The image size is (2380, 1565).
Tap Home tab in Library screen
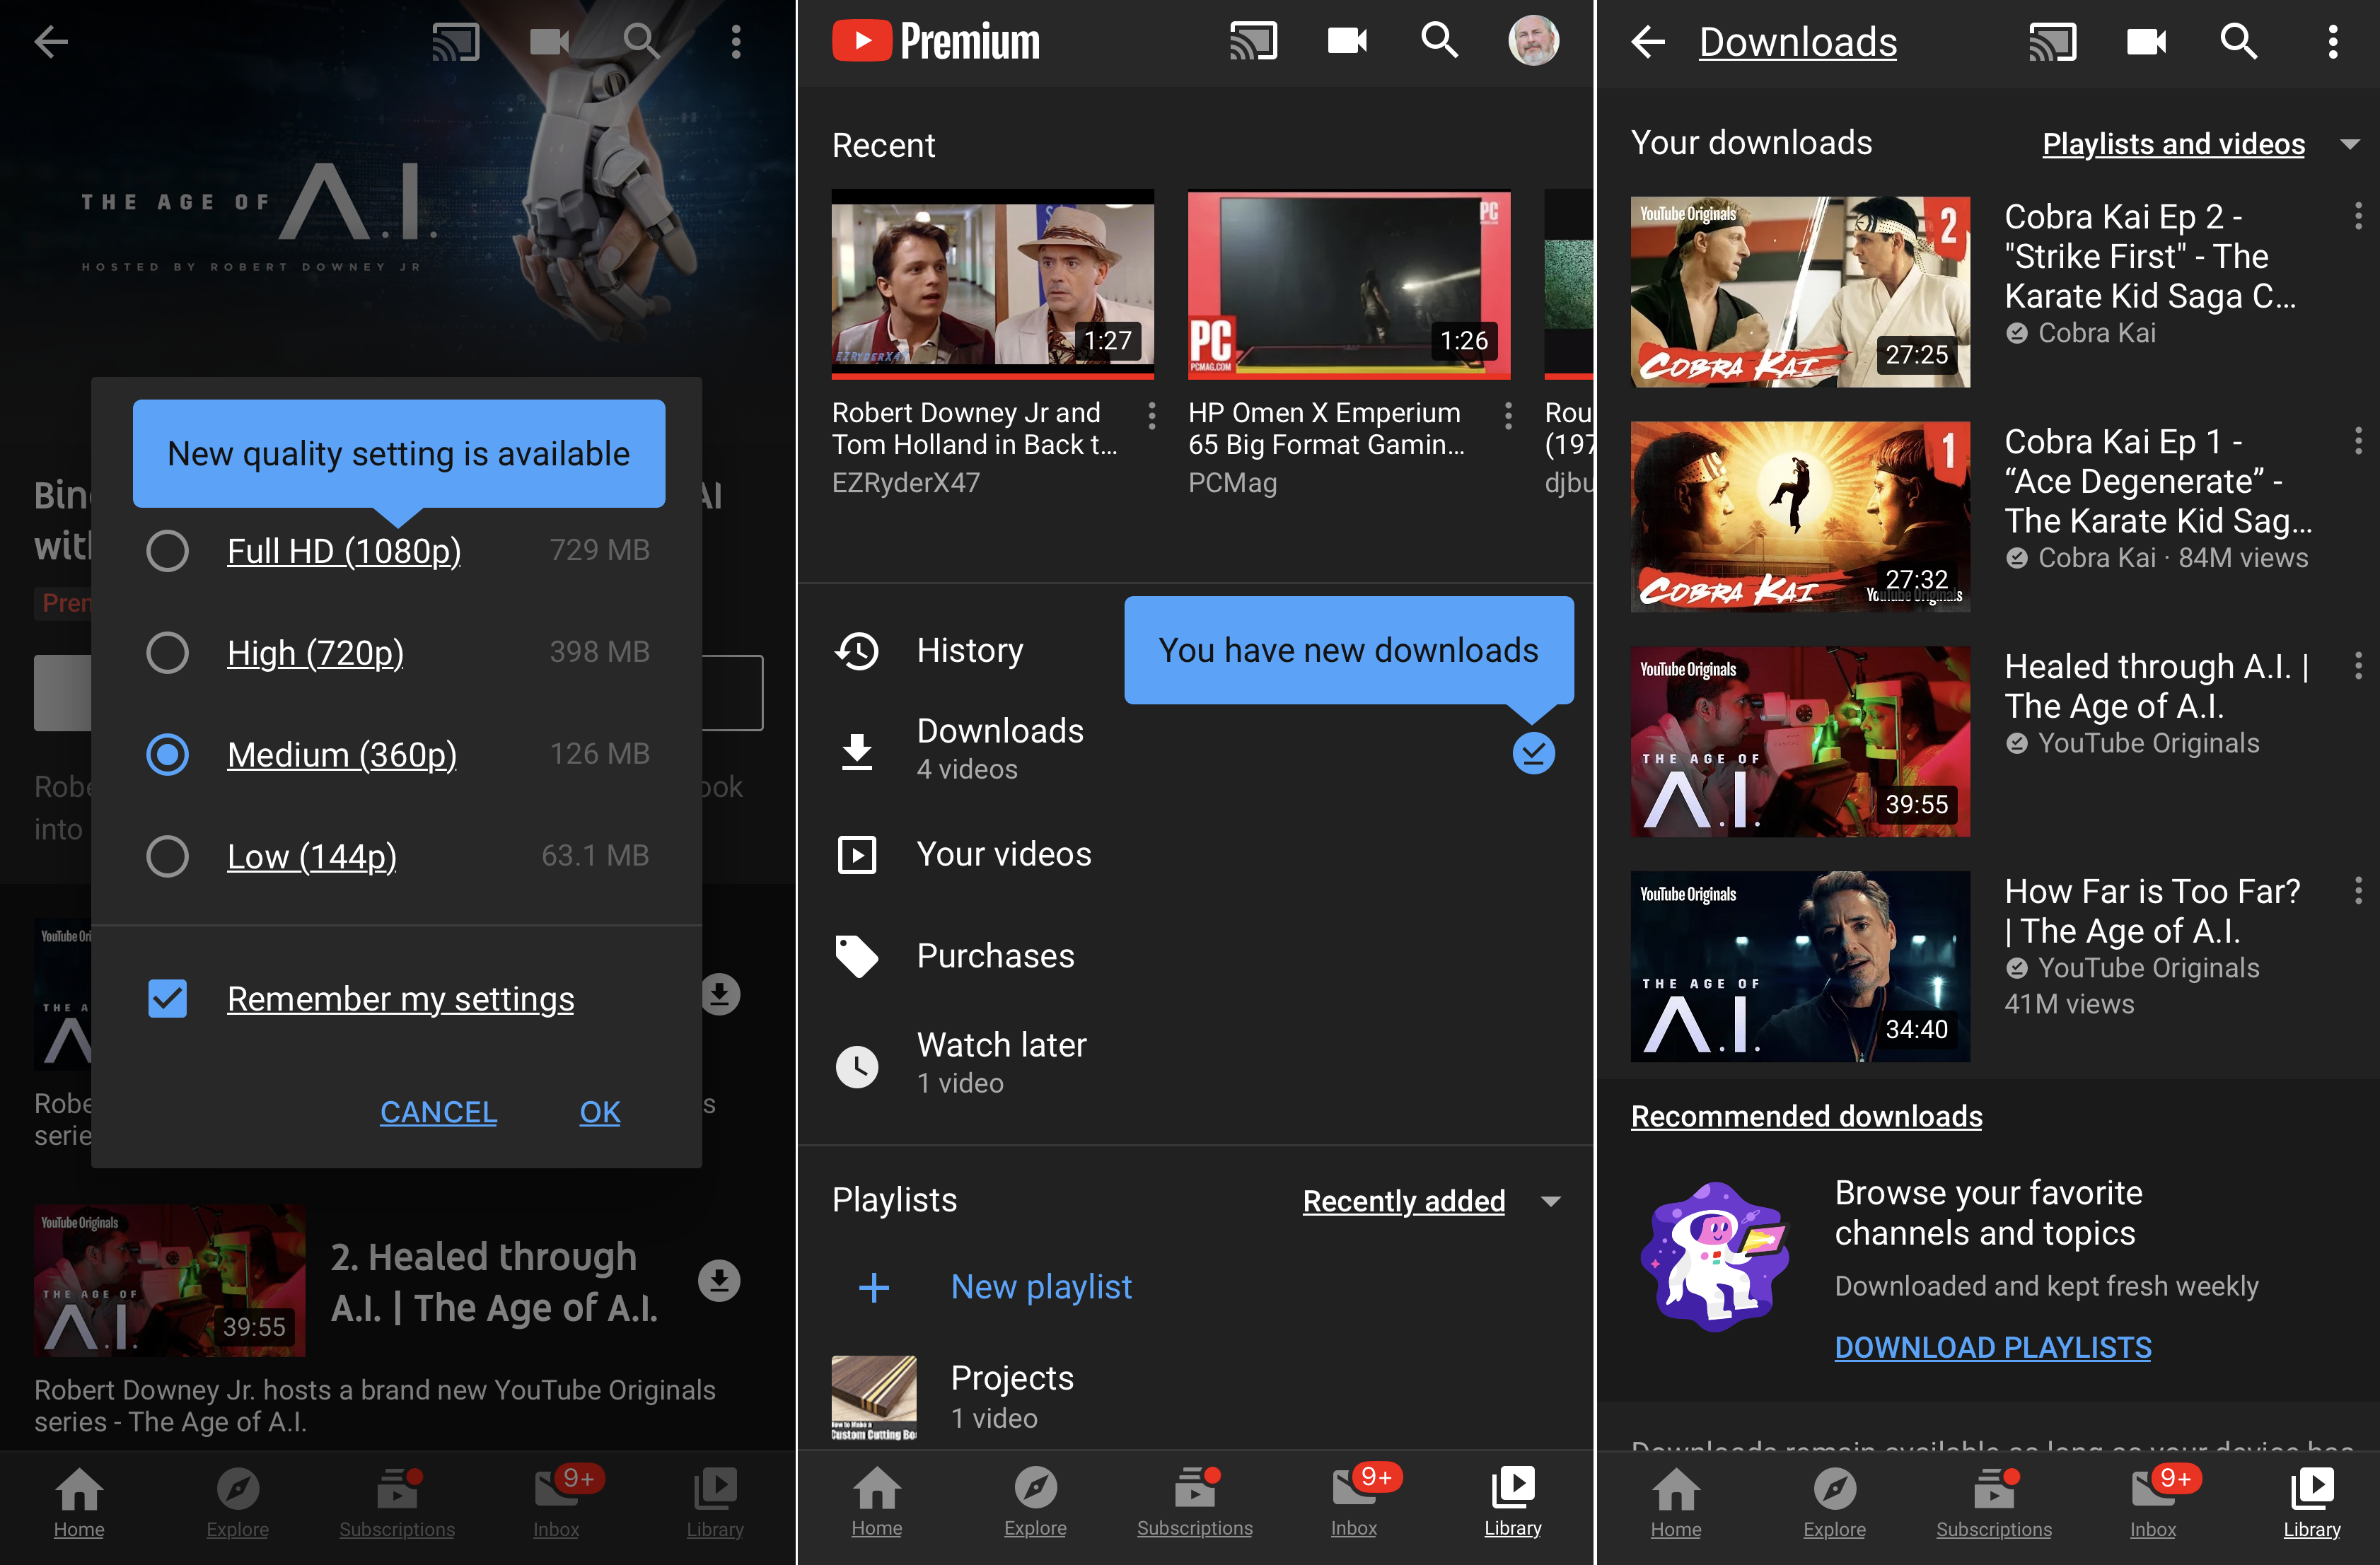point(877,1503)
